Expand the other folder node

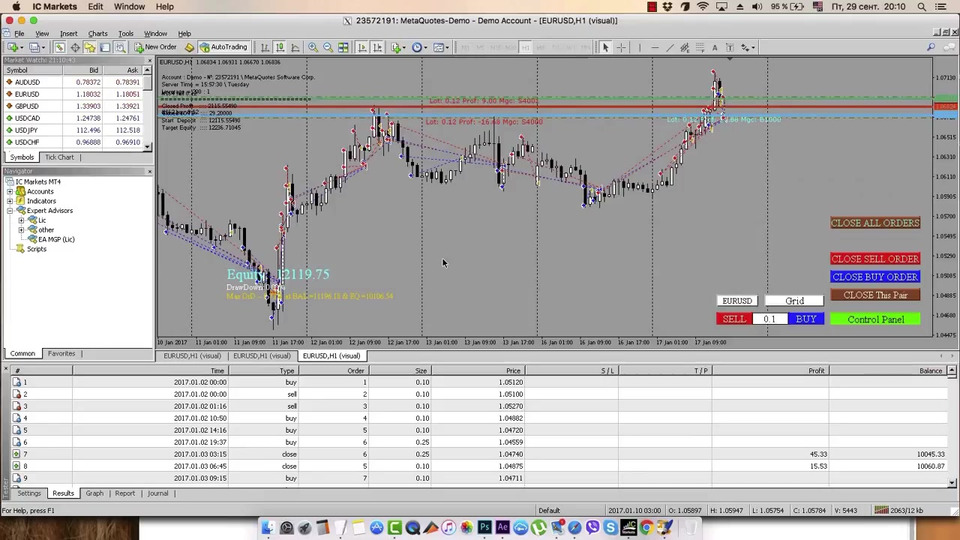[21, 230]
